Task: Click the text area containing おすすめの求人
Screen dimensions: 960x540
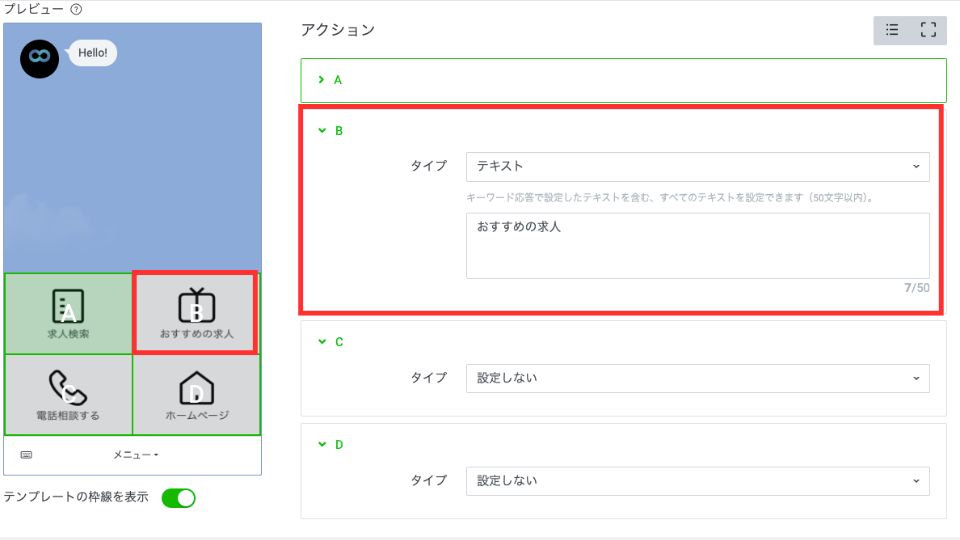Action: [x=697, y=245]
